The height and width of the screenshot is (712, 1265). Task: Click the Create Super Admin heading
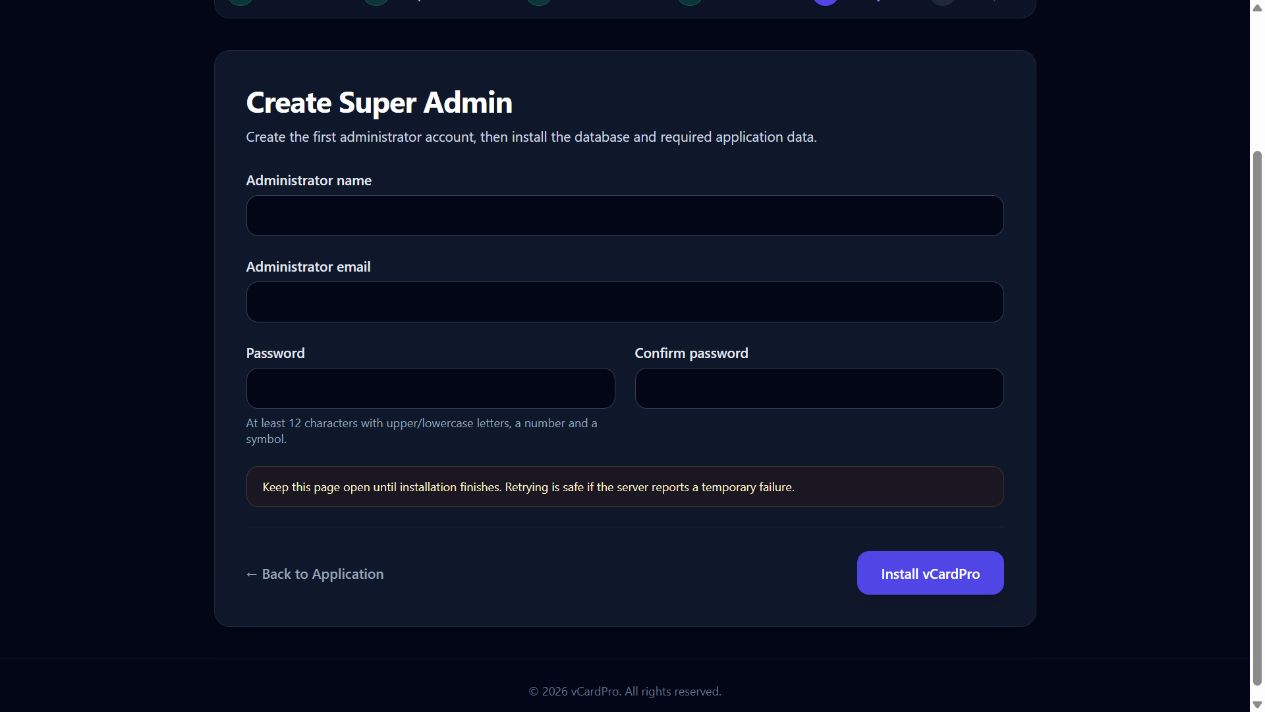[379, 102]
